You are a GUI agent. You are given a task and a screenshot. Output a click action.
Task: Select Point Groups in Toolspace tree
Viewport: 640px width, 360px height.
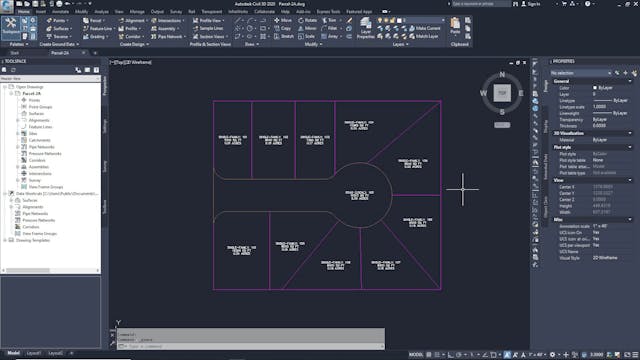coord(40,107)
